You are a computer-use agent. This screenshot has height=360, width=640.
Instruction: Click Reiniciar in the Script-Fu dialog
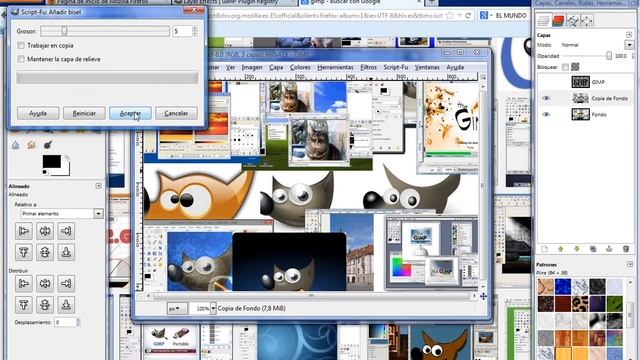click(84, 113)
